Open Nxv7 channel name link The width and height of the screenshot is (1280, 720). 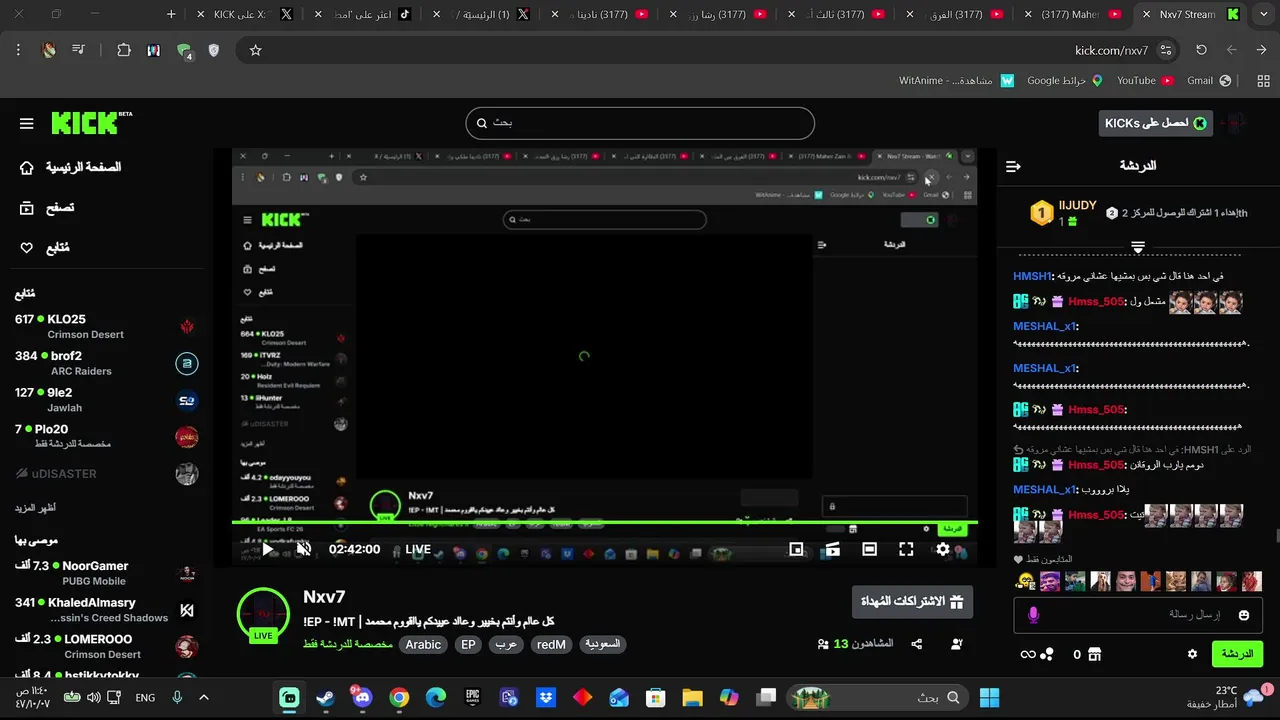(324, 596)
